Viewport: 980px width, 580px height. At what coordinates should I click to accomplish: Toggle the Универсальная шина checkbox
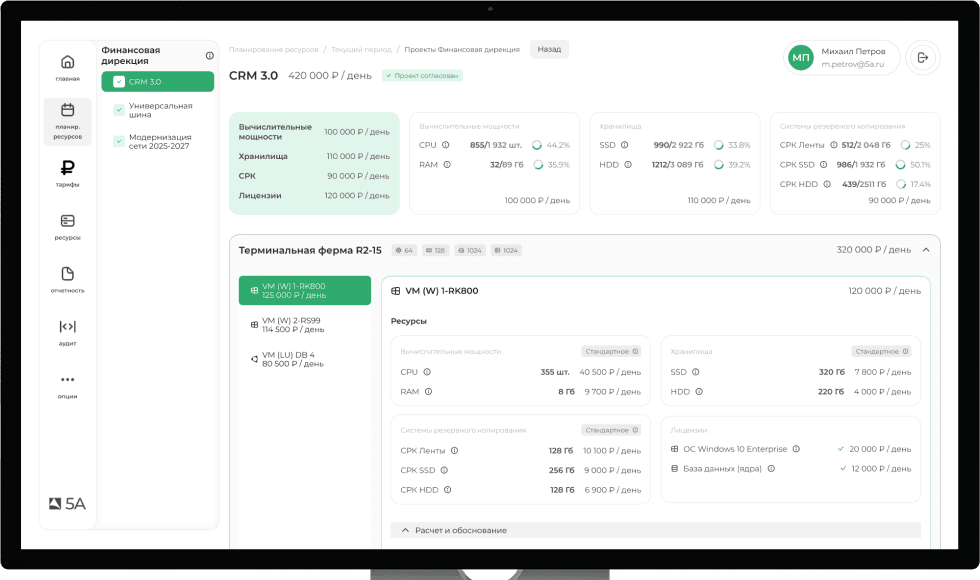click(x=119, y=110)
